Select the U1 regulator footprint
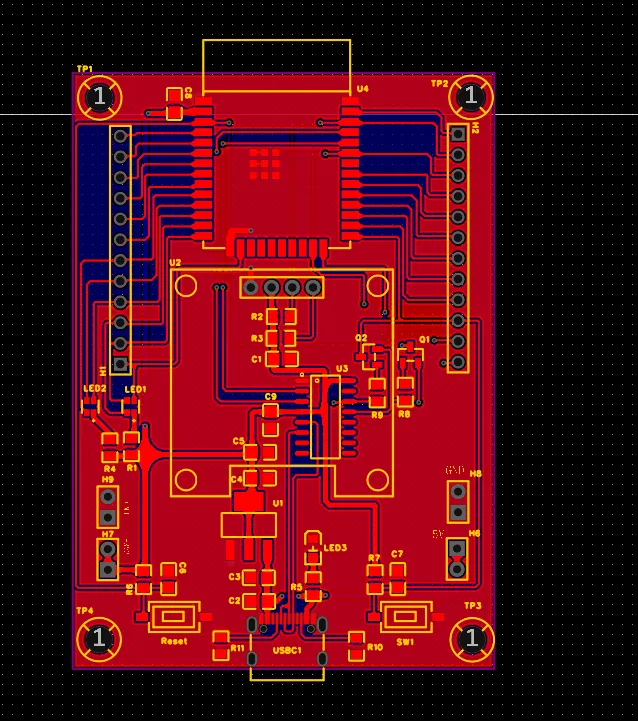 pos(249,524)
